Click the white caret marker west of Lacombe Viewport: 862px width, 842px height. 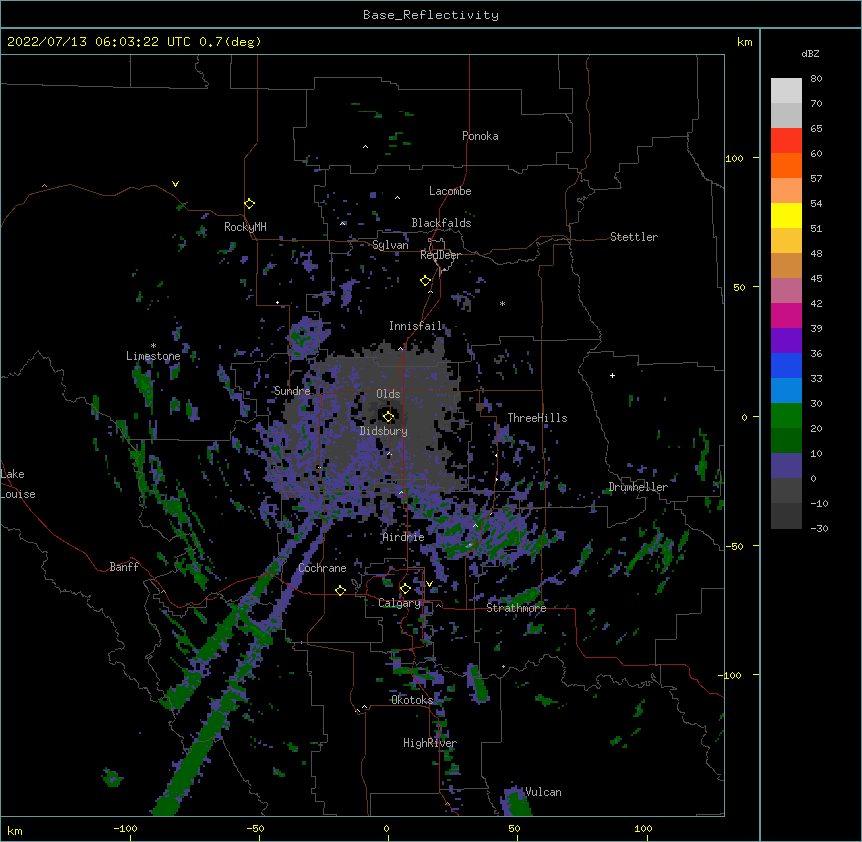[x=397, y=198]
